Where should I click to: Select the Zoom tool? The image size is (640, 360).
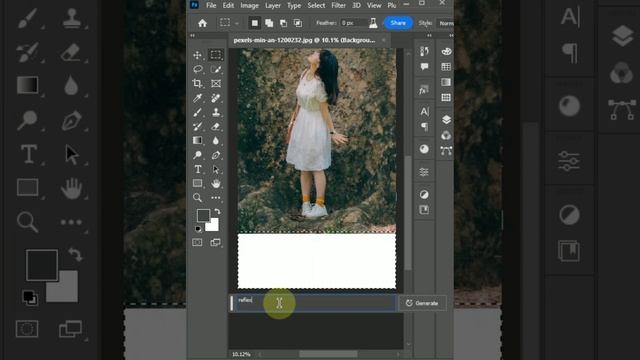[x=198, y=198]
